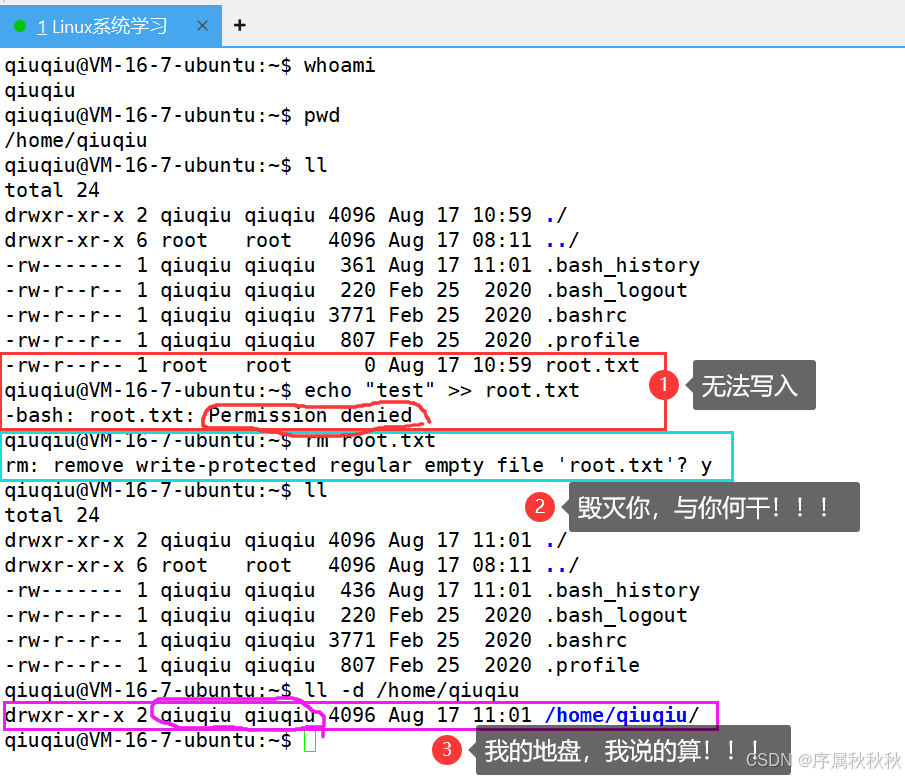Click the 'echo "test" >> root.txt' command

coord(442,390)
